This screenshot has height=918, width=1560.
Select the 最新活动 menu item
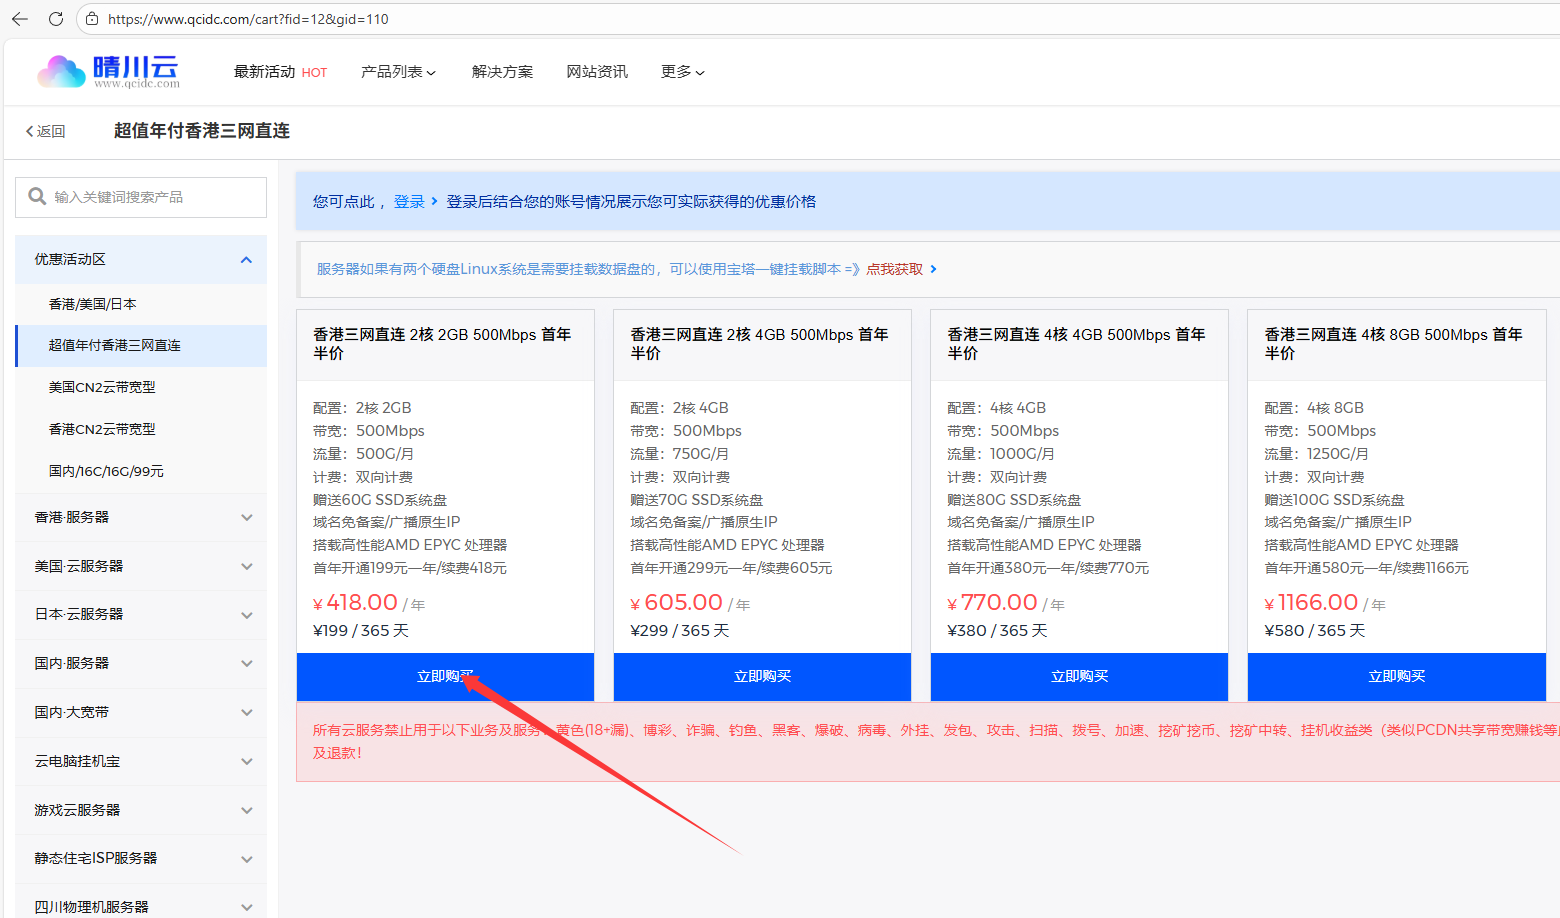coord(264,71)
